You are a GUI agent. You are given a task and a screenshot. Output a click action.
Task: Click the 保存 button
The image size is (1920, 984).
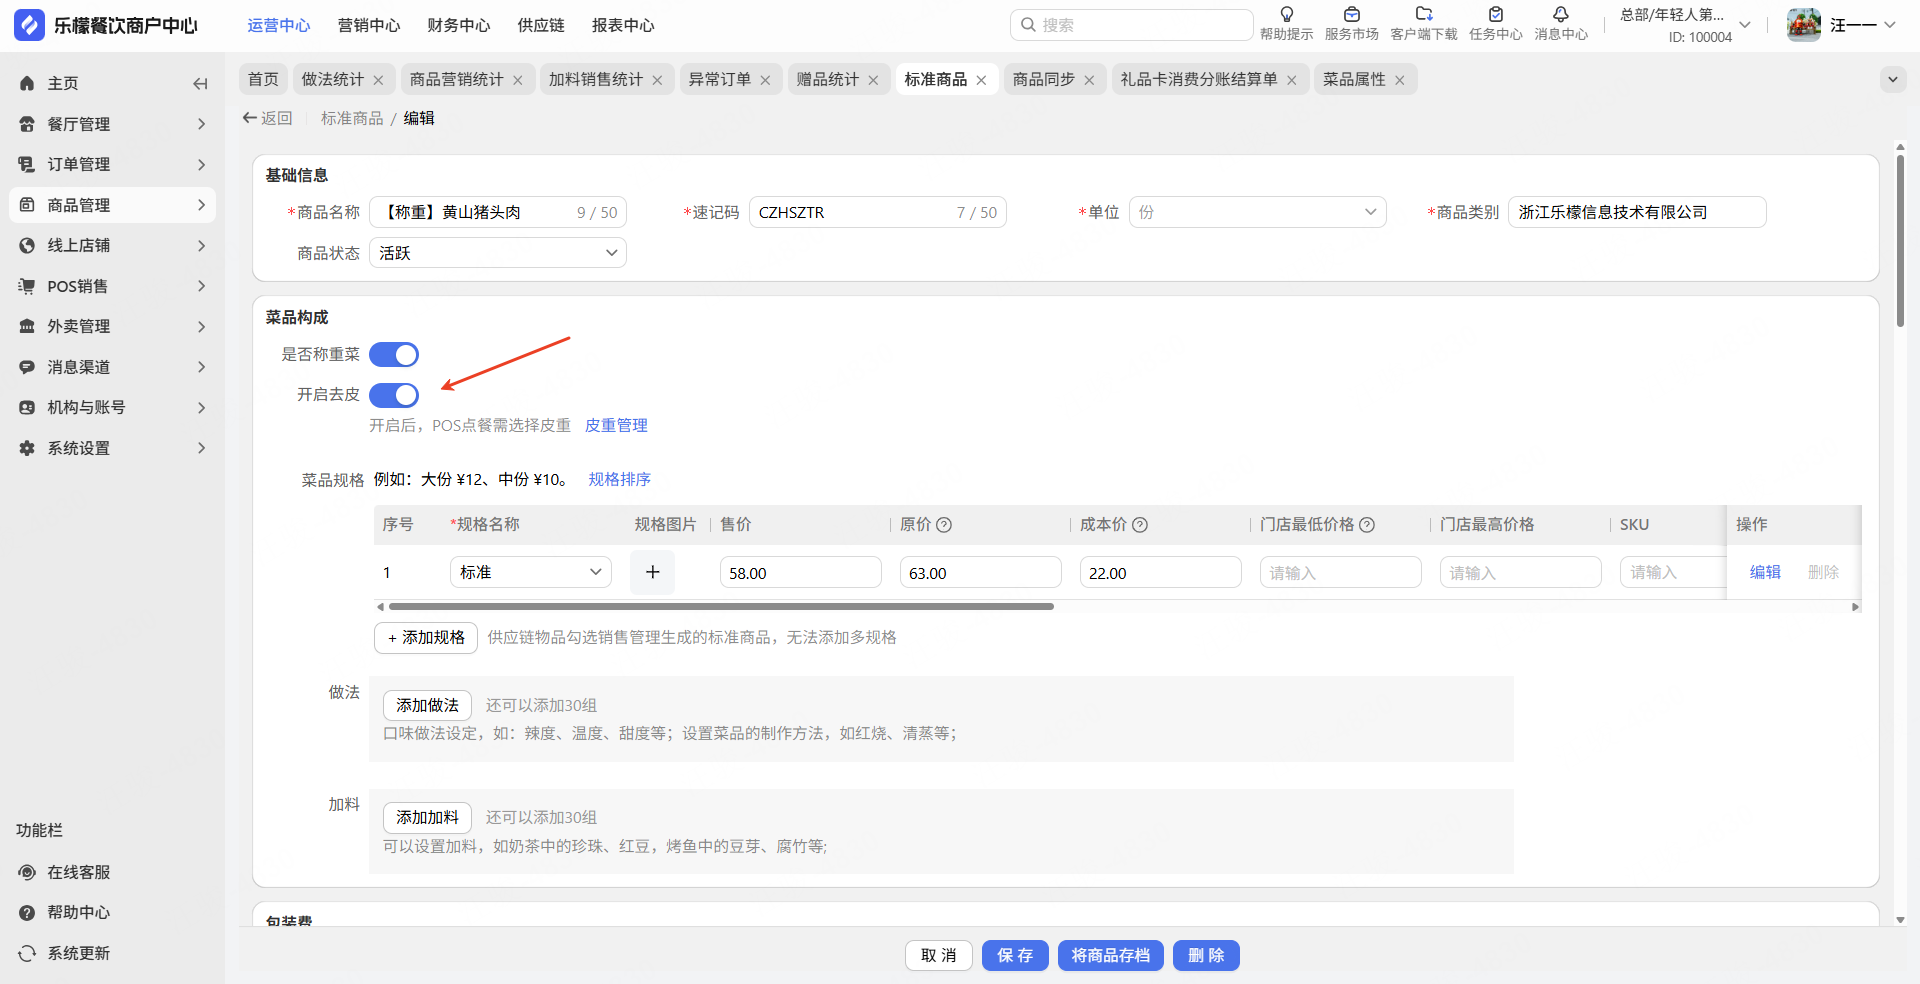(1014, 956)
